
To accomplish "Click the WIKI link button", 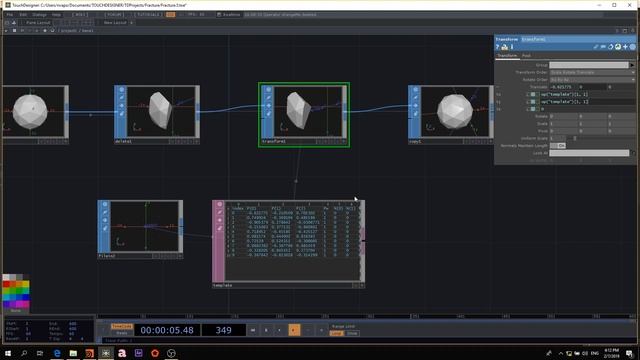I will coord(80,15).
